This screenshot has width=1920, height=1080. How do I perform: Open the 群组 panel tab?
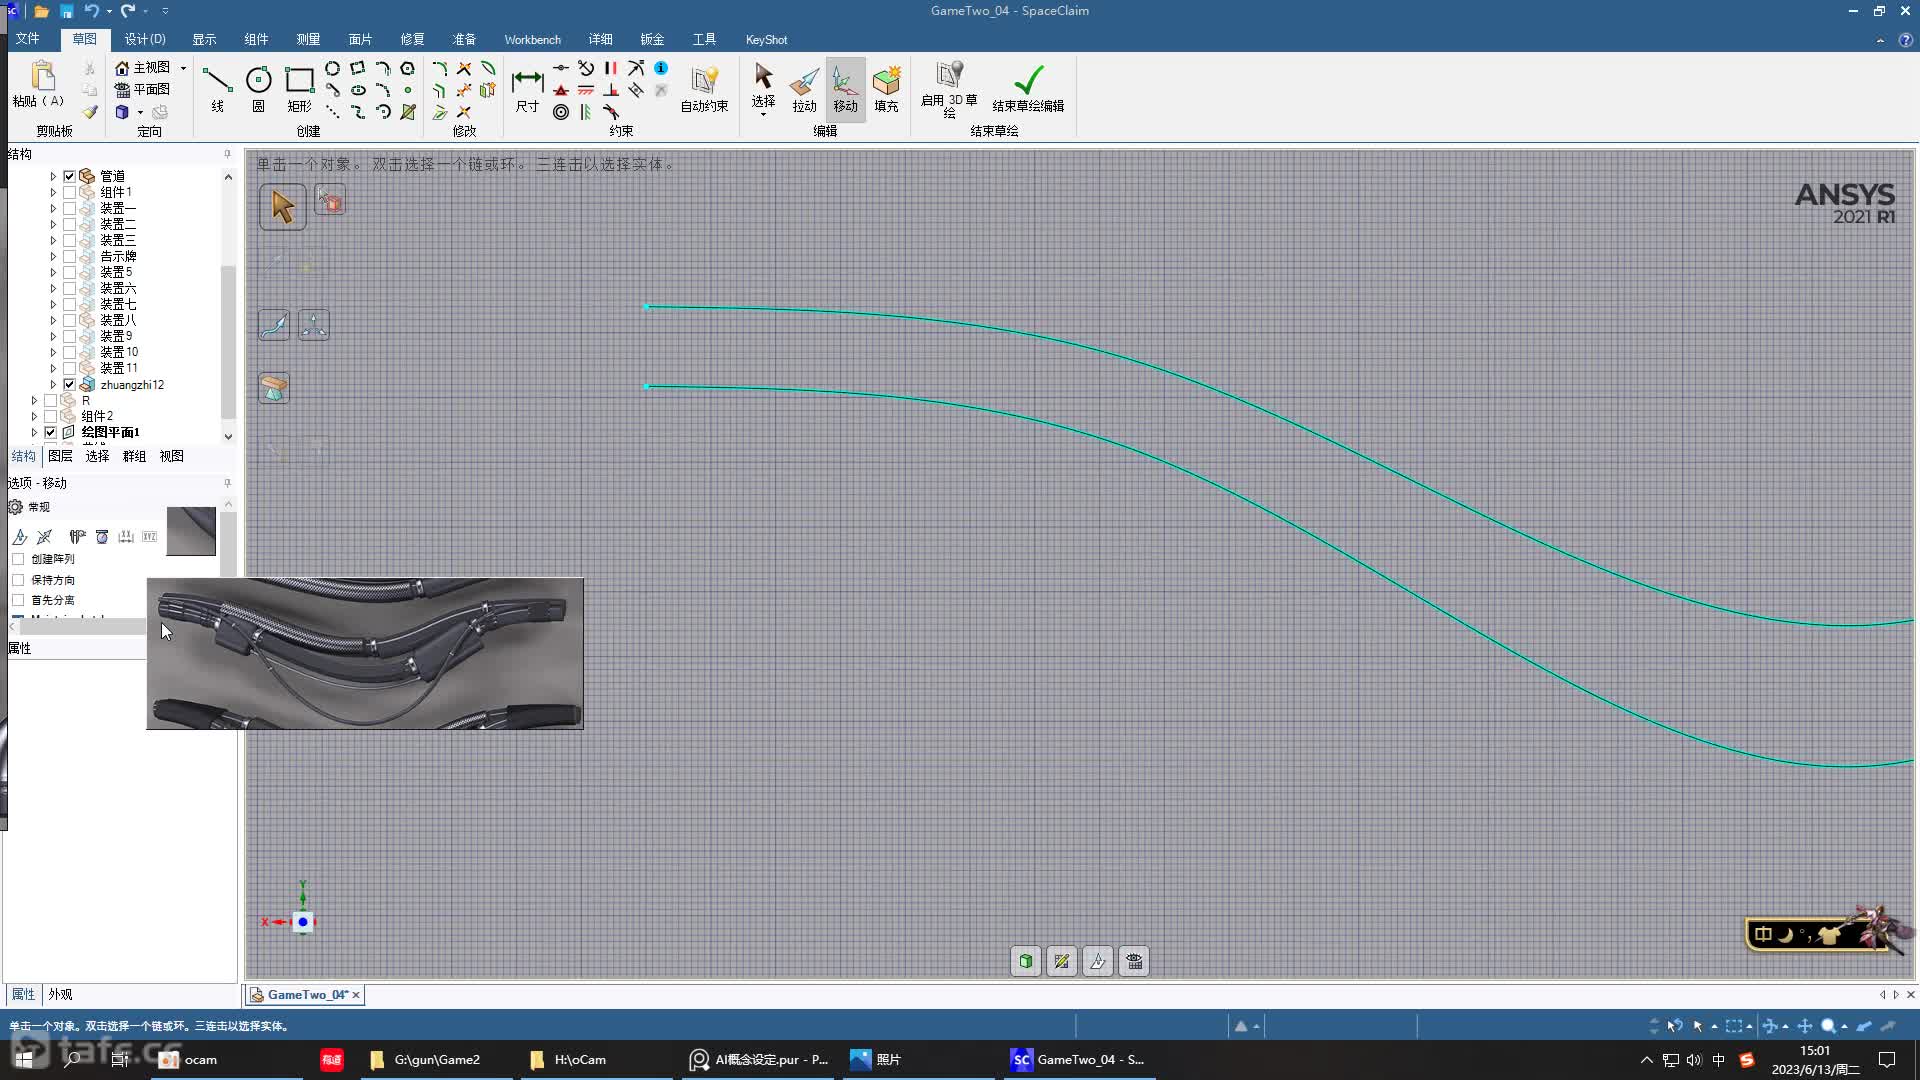point(134,456)
